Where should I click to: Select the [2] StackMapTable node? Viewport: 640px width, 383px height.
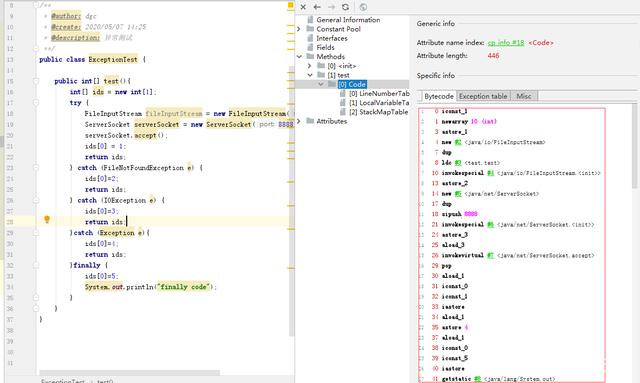tap(378, 112)
